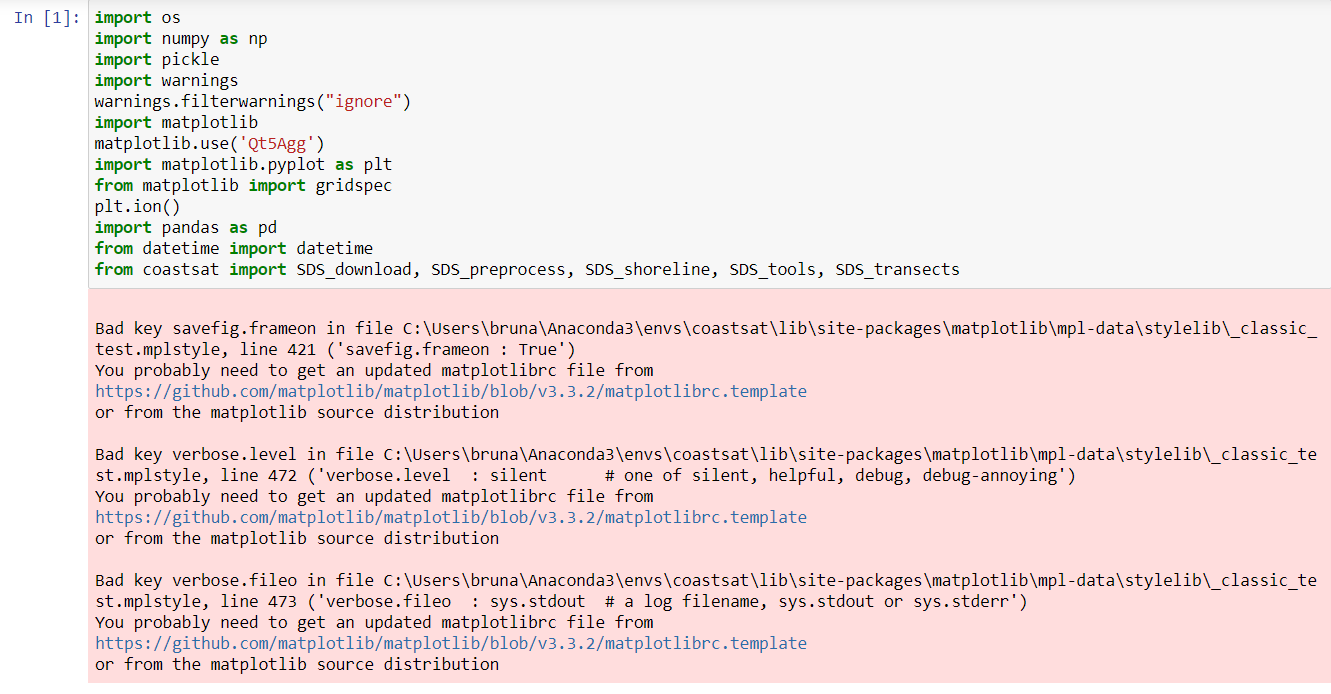Click SDS_download in the import line
This screenshot has height=694, width=1331.
(354, 270)
